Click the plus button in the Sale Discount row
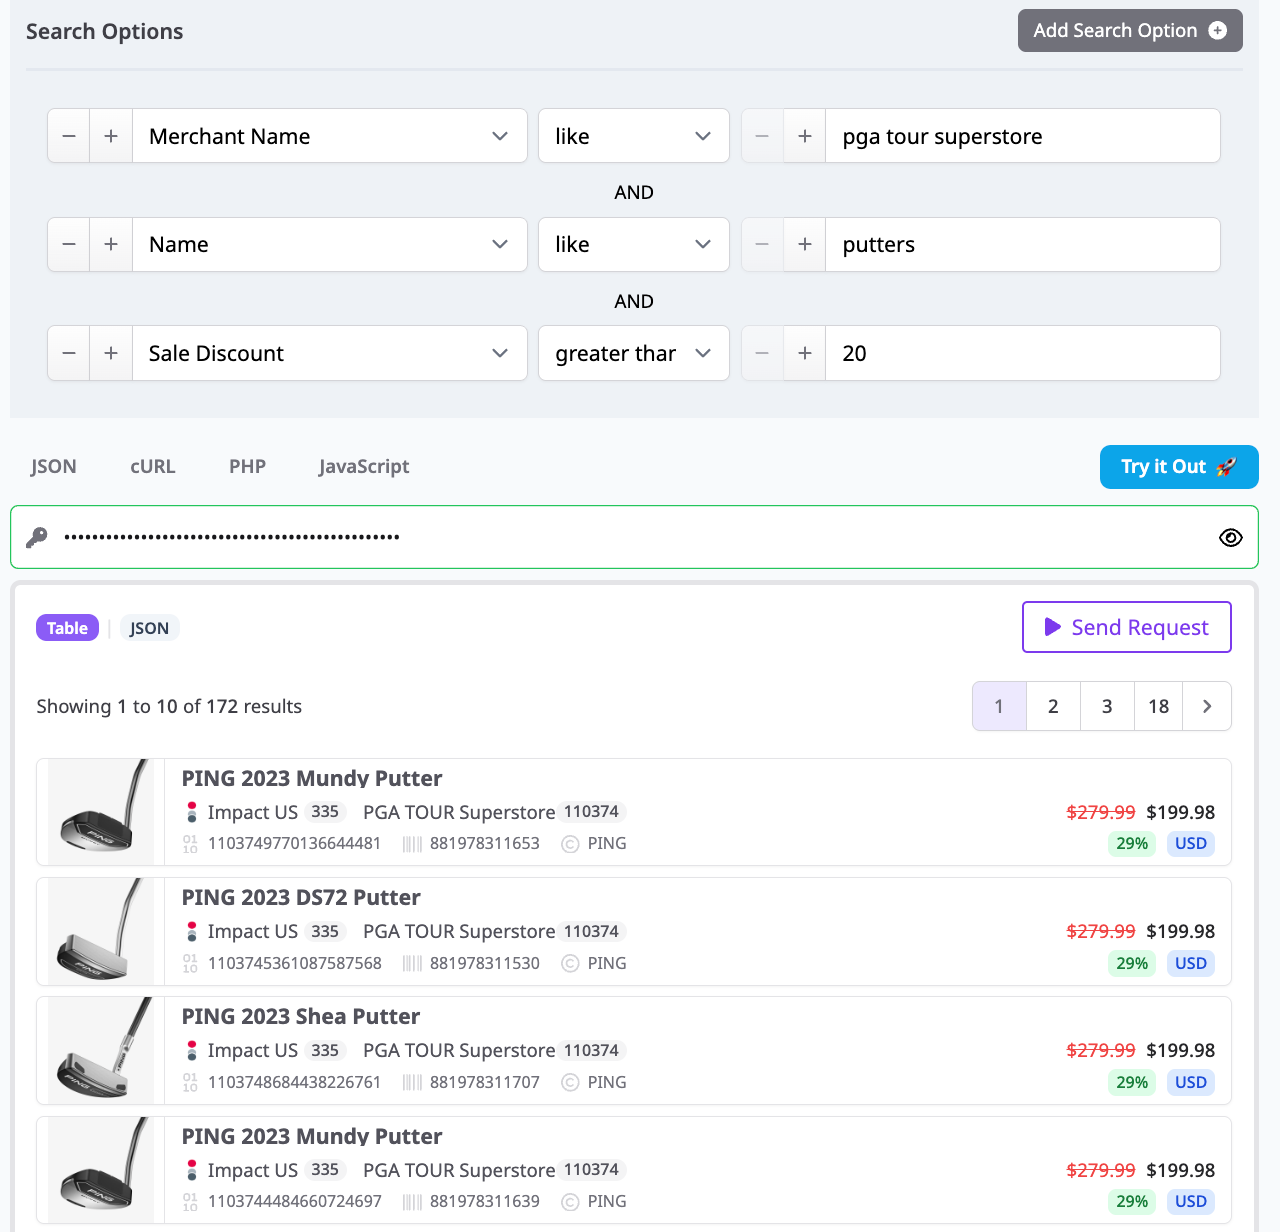 (111, 353)
